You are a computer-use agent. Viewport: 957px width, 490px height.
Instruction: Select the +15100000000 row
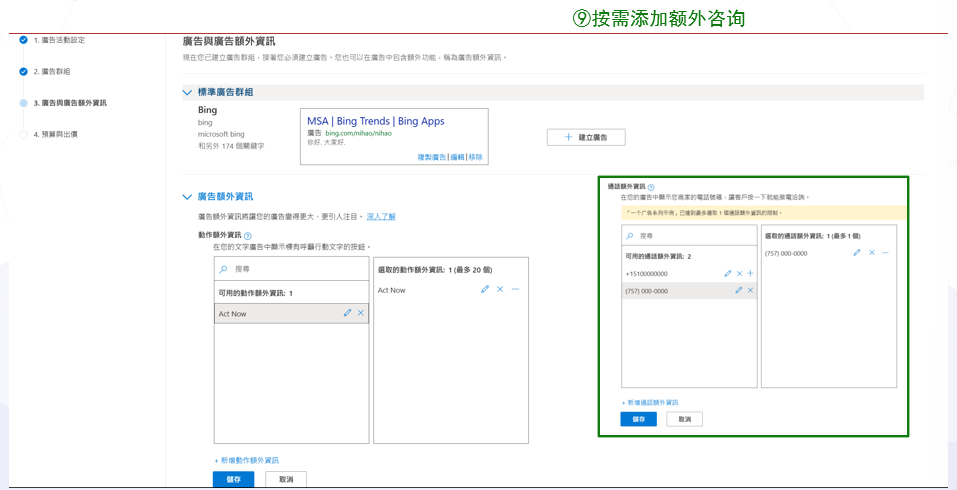tap(689, 273)
